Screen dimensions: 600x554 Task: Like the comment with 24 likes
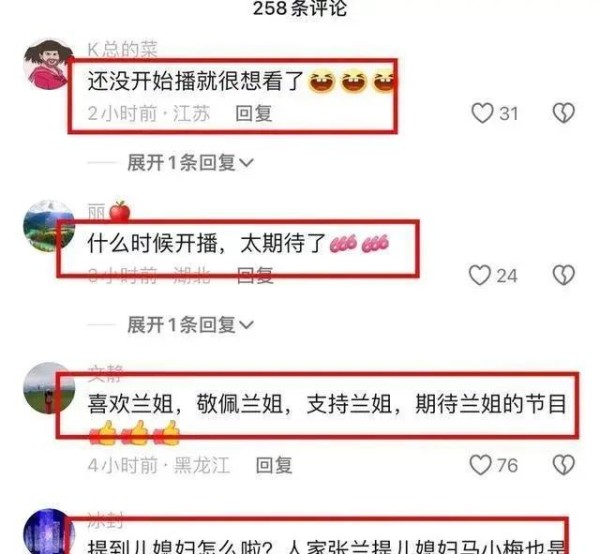click(480, 275)
